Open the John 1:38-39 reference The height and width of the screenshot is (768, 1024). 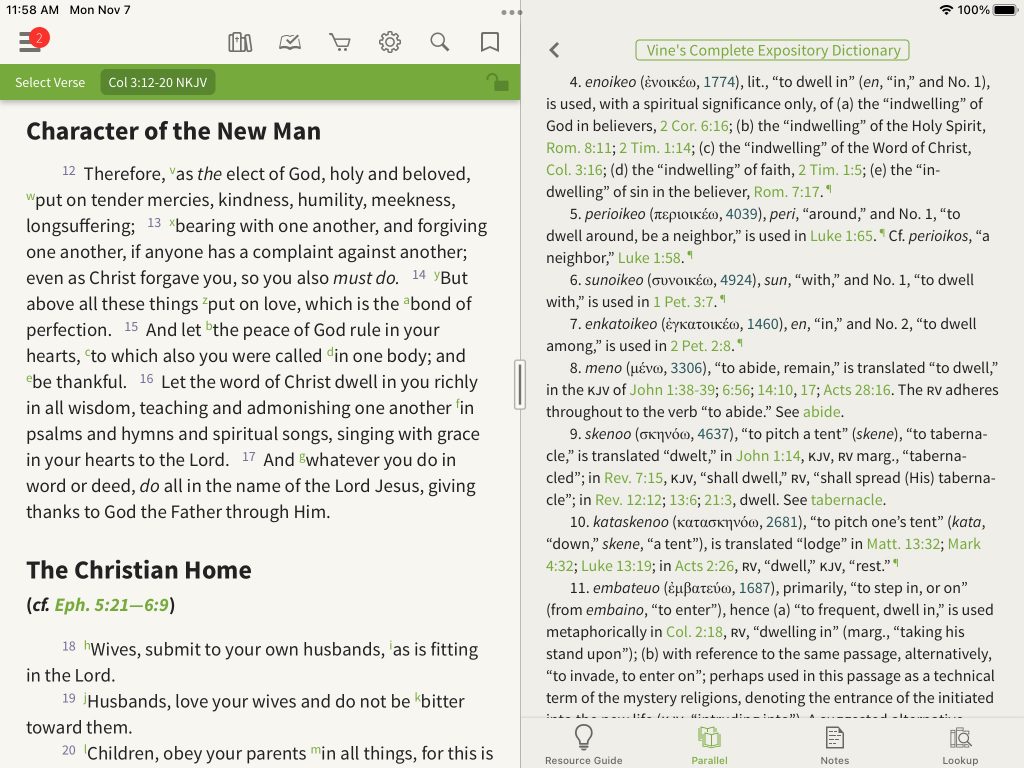pos(672,390)
